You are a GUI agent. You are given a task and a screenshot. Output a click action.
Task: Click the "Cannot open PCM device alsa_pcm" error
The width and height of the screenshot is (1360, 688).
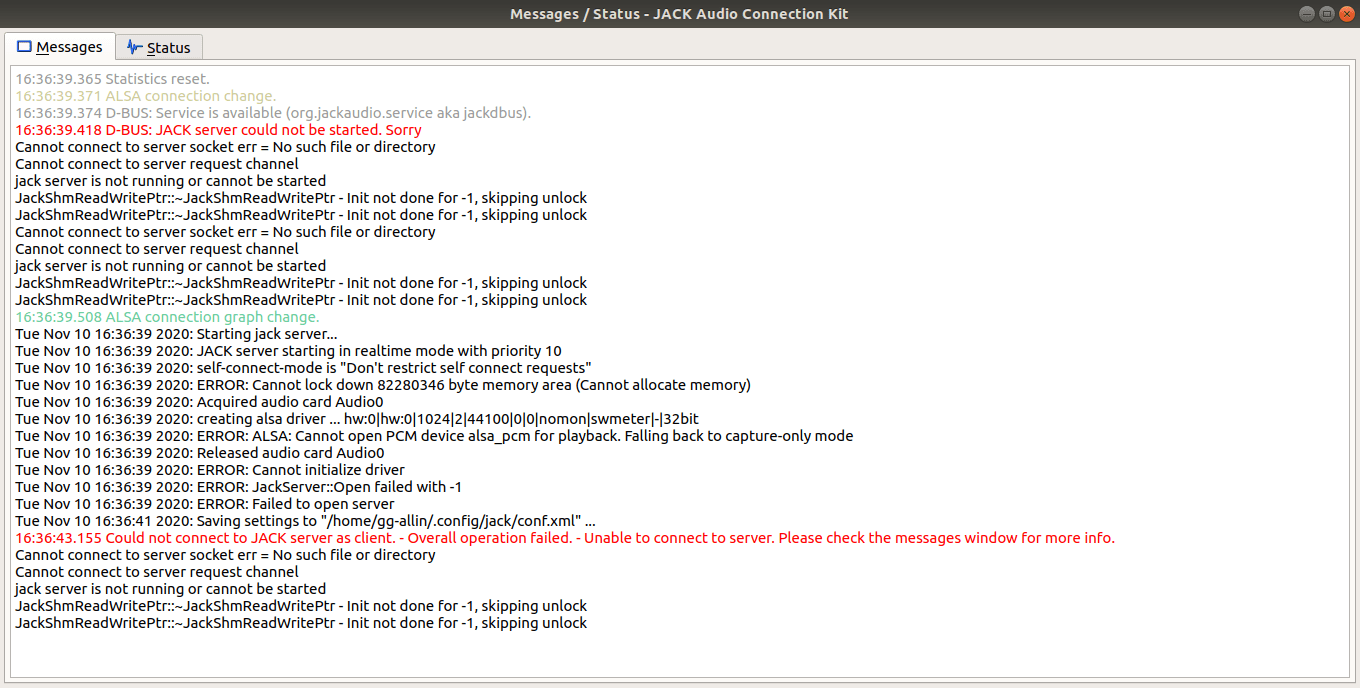click(434, 436)
